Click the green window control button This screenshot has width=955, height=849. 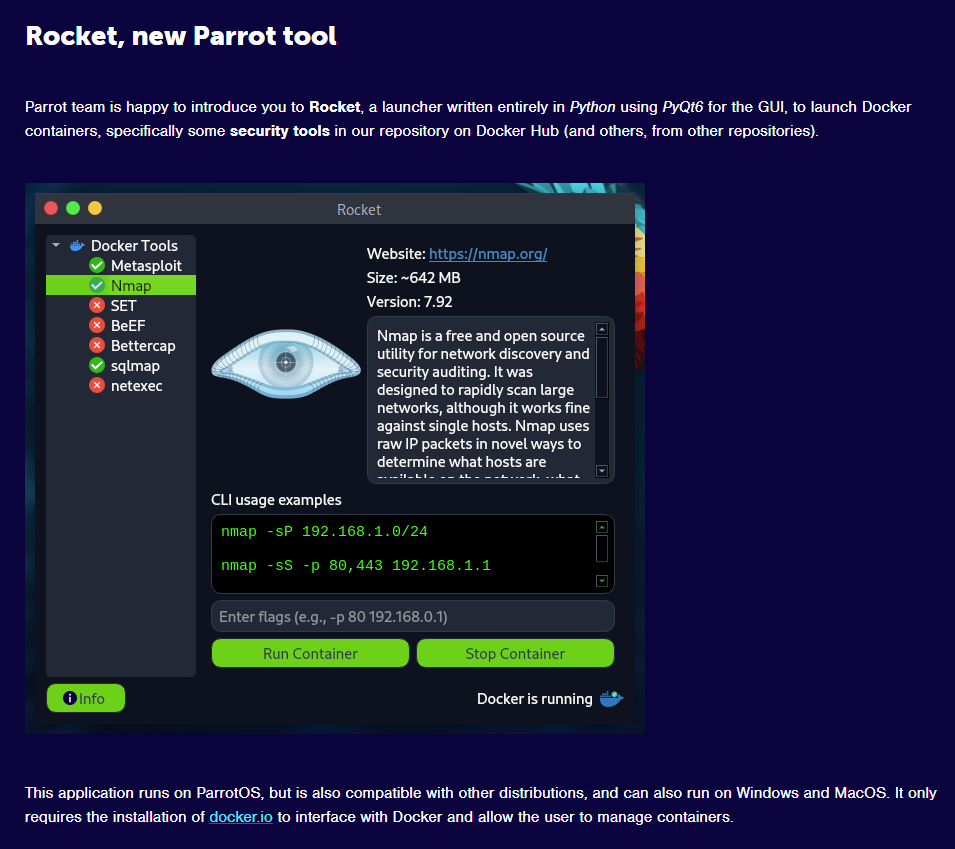[x=73, y=208]
